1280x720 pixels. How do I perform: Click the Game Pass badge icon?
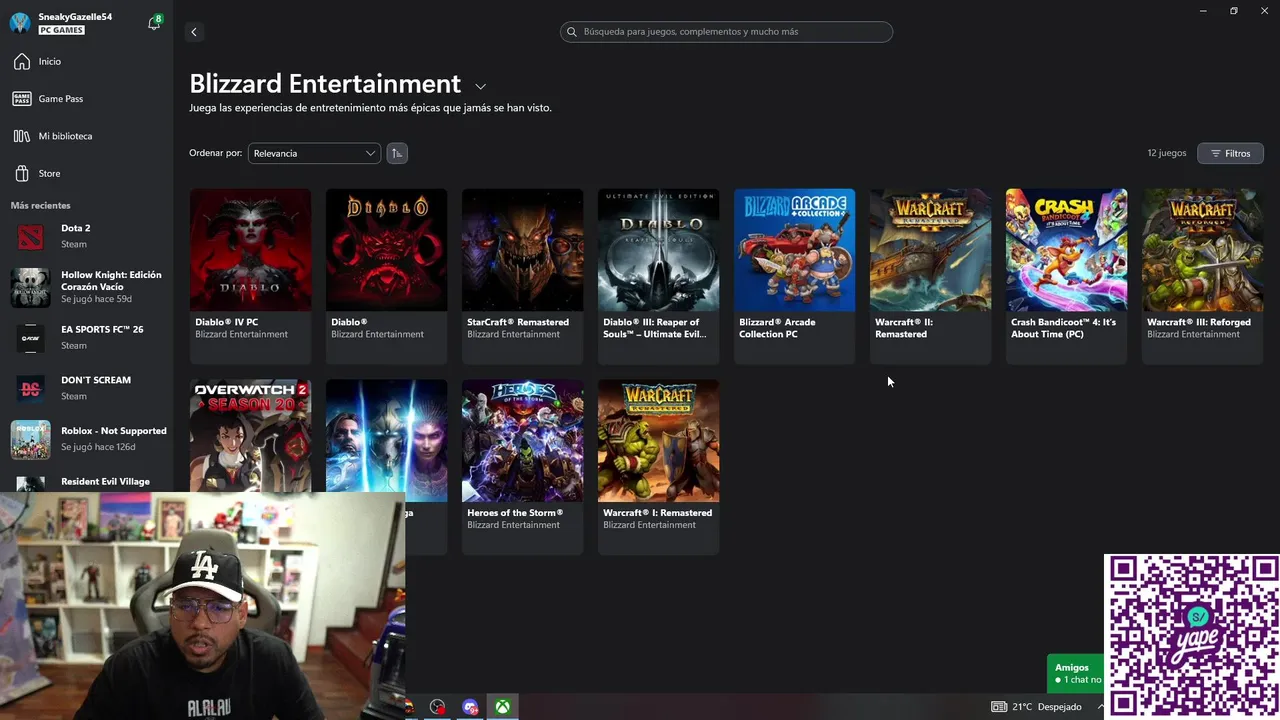tap(22, 99)
